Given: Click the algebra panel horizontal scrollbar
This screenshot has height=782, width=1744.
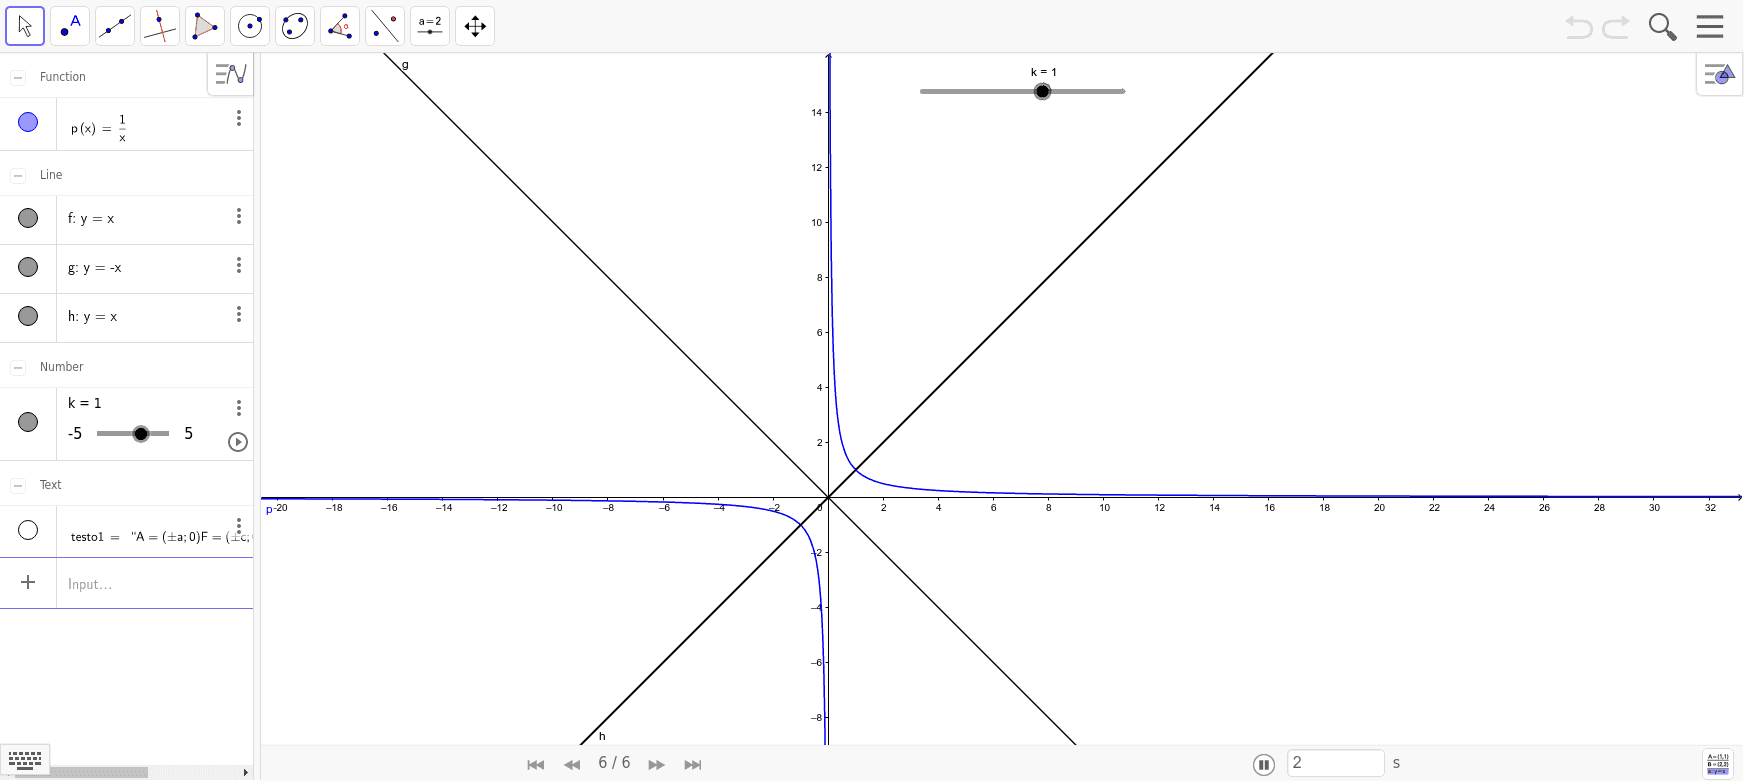Looking at the screenshot, I should pyautogui.click(x=97, y=772).
